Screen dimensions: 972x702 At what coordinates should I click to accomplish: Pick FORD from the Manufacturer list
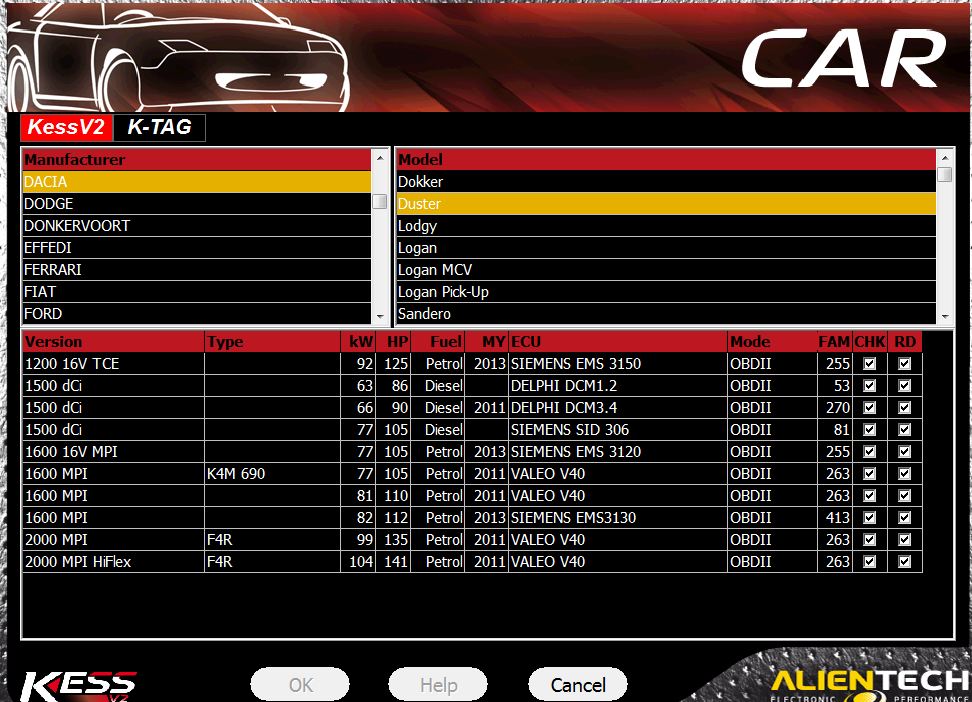(197, 314)
